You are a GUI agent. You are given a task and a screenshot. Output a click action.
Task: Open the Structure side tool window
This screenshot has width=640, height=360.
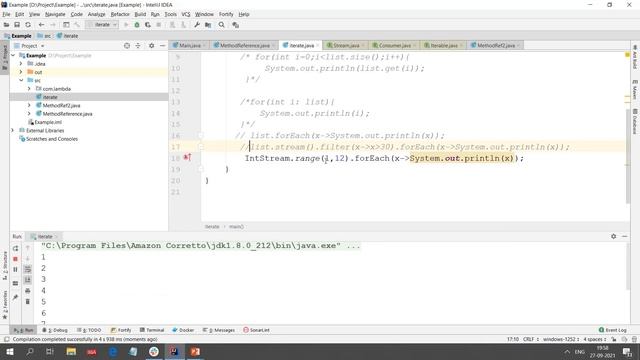tap(5, 265)
